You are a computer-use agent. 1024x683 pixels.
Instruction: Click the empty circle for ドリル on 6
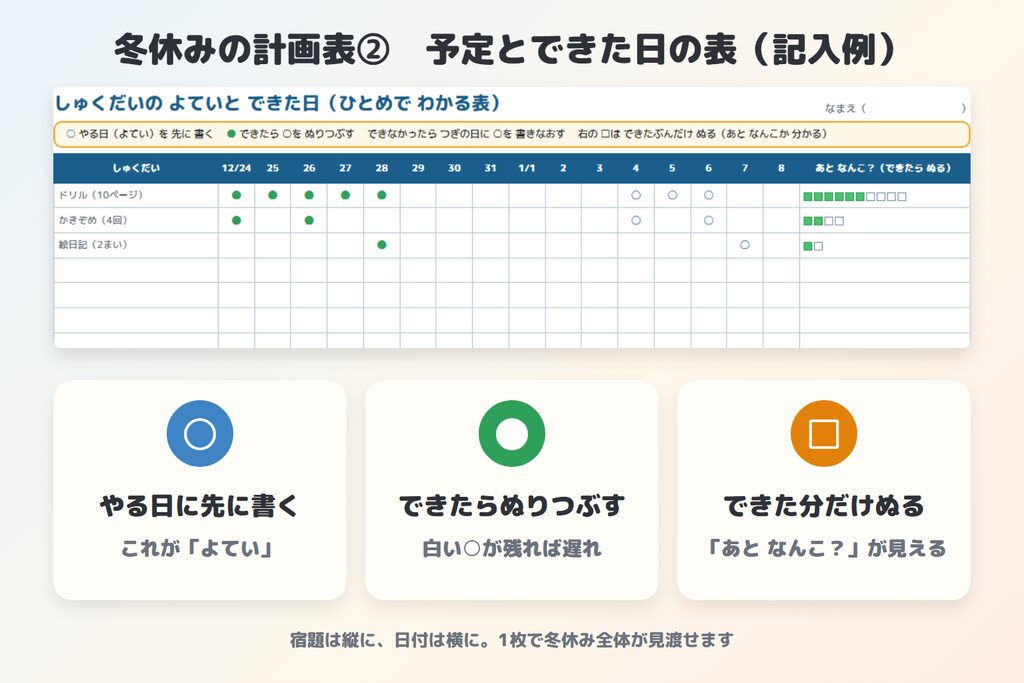[709, 195]
